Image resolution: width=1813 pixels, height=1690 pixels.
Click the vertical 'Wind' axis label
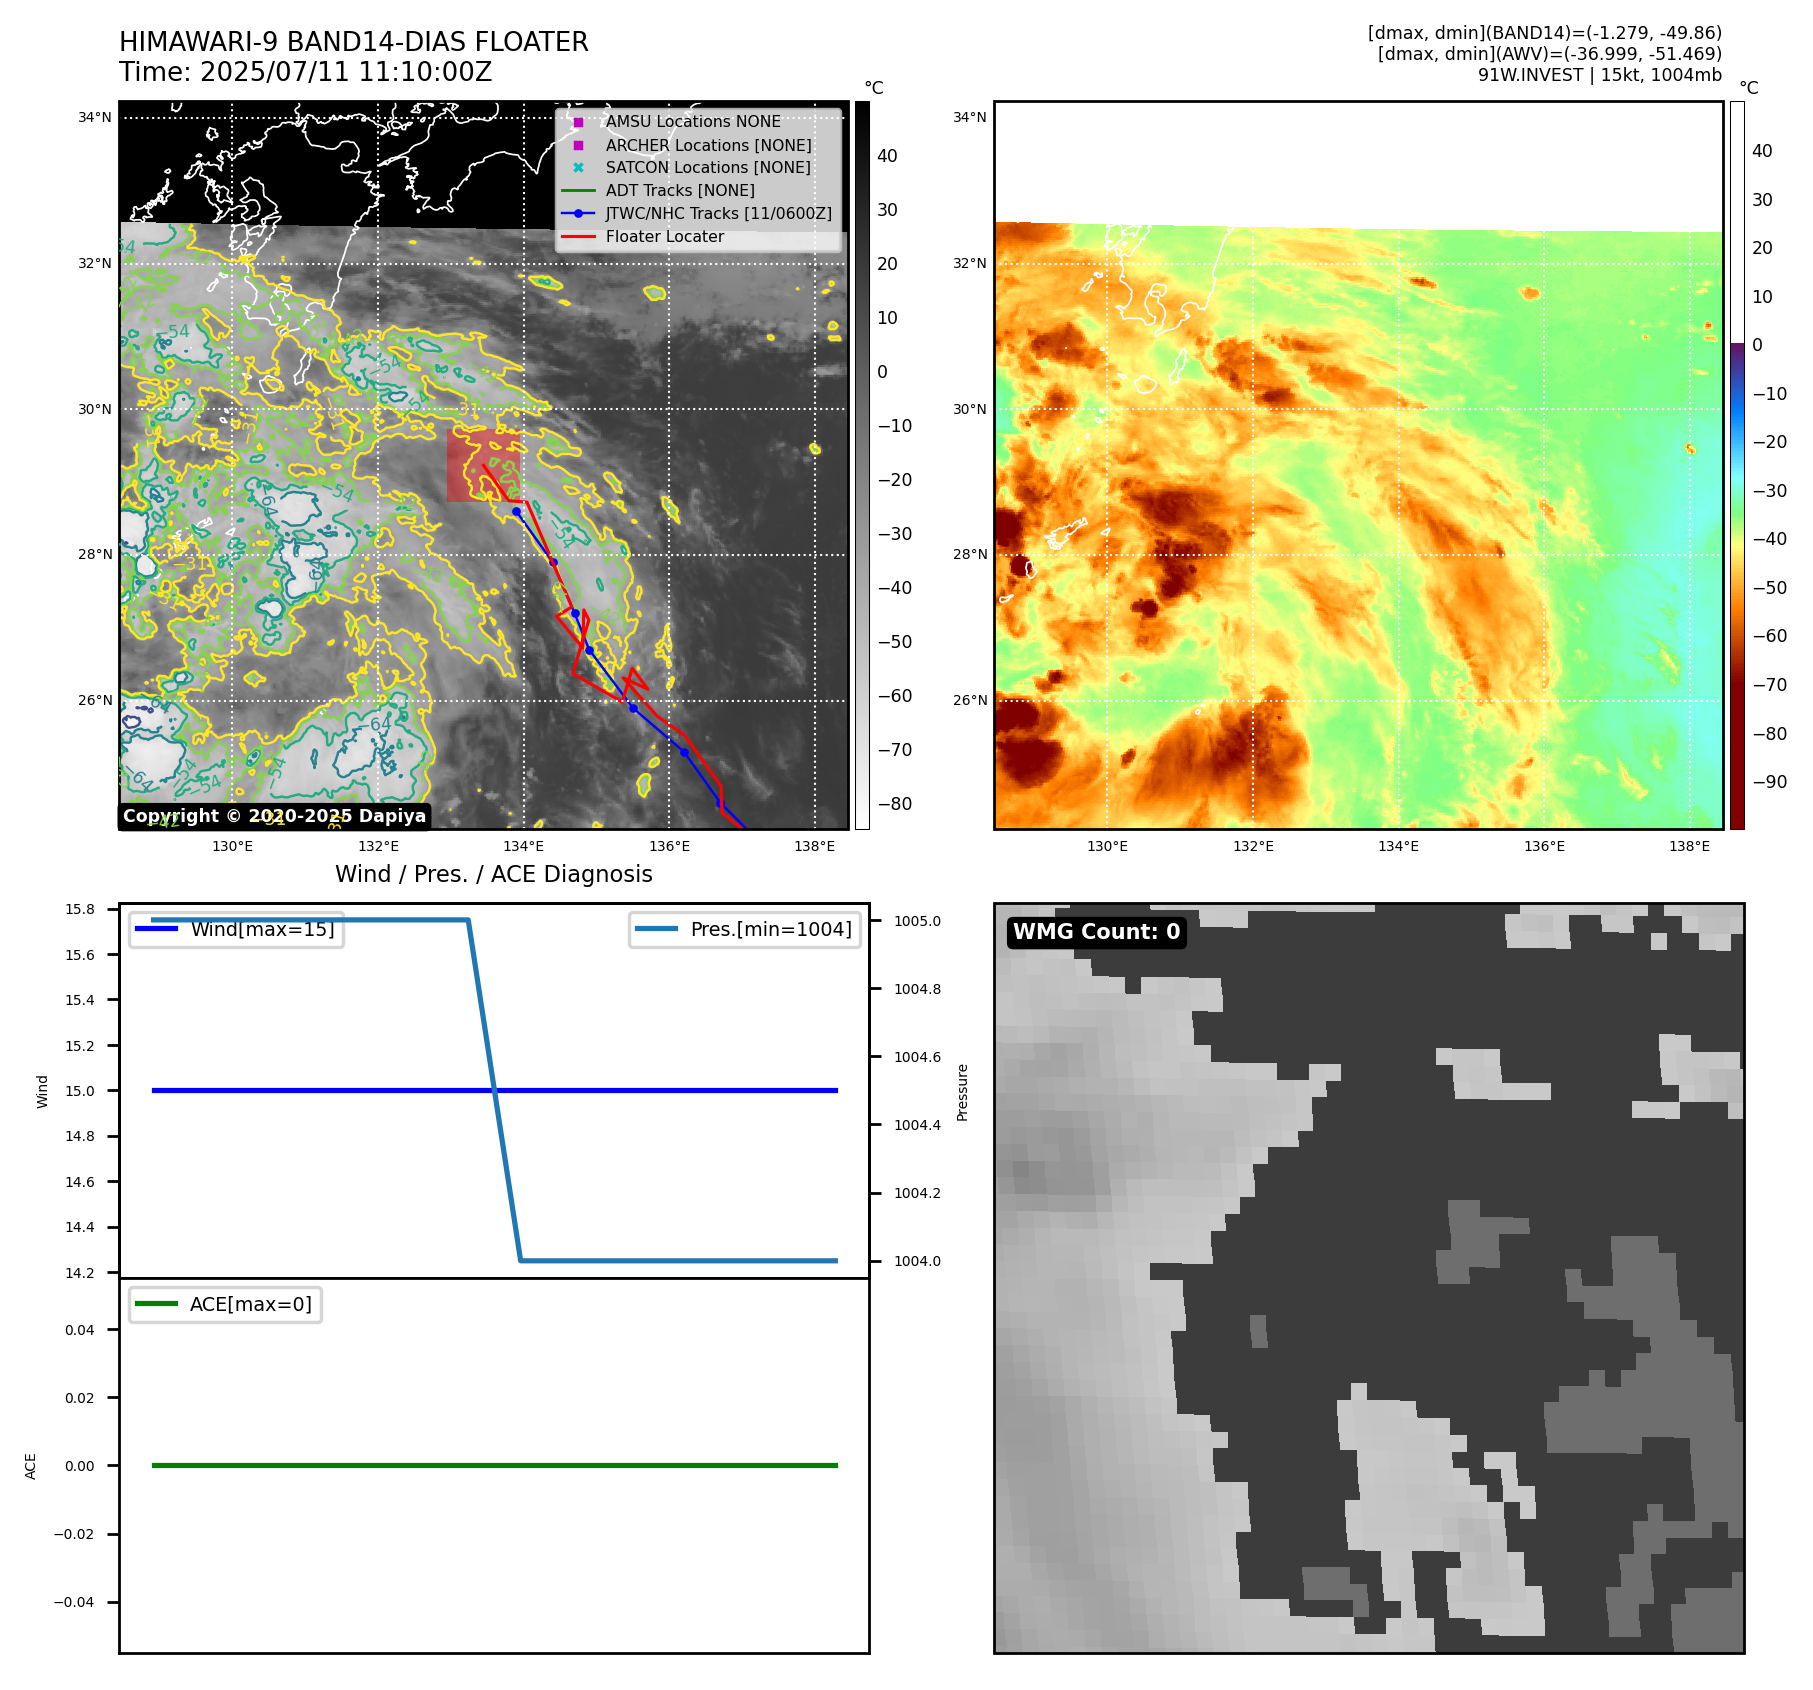[42, 1091]
